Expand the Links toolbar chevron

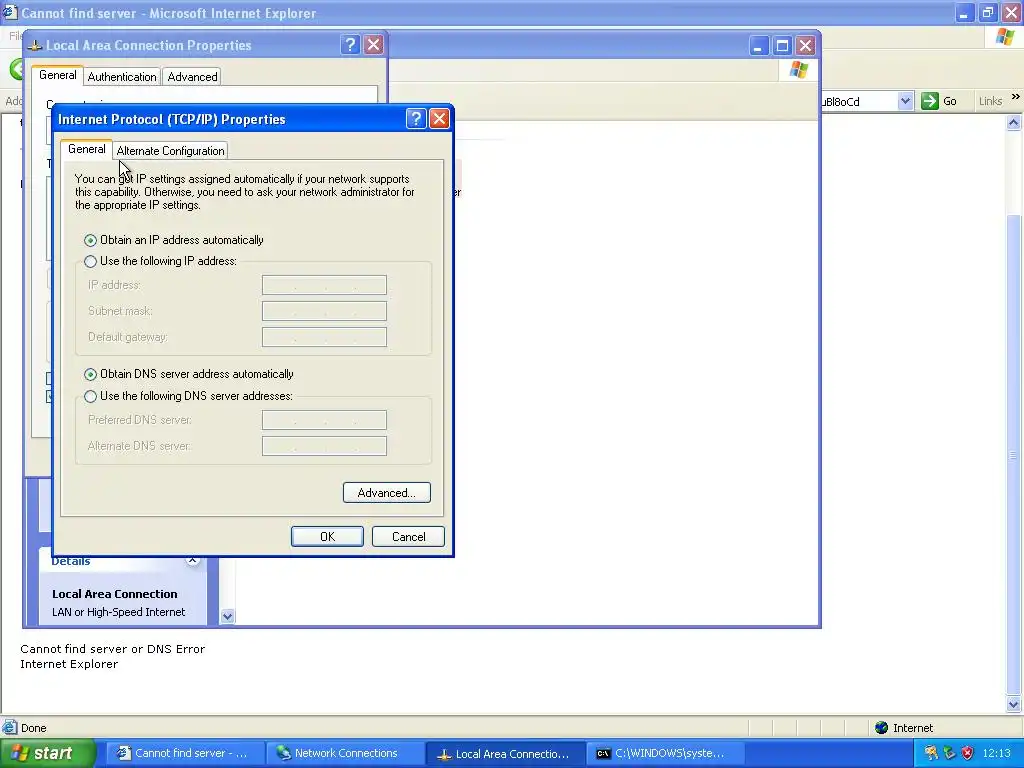[x=1016, y=97]
